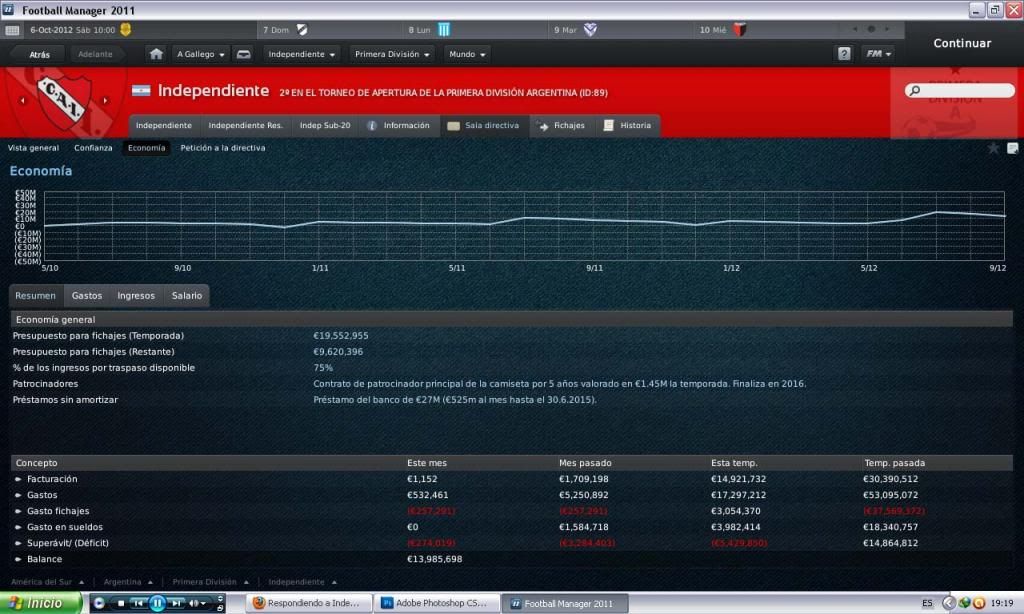Viewport: 1024px width, 614px height.
Task: Click the Adelante forward button
Action: (x=95, y=55)
